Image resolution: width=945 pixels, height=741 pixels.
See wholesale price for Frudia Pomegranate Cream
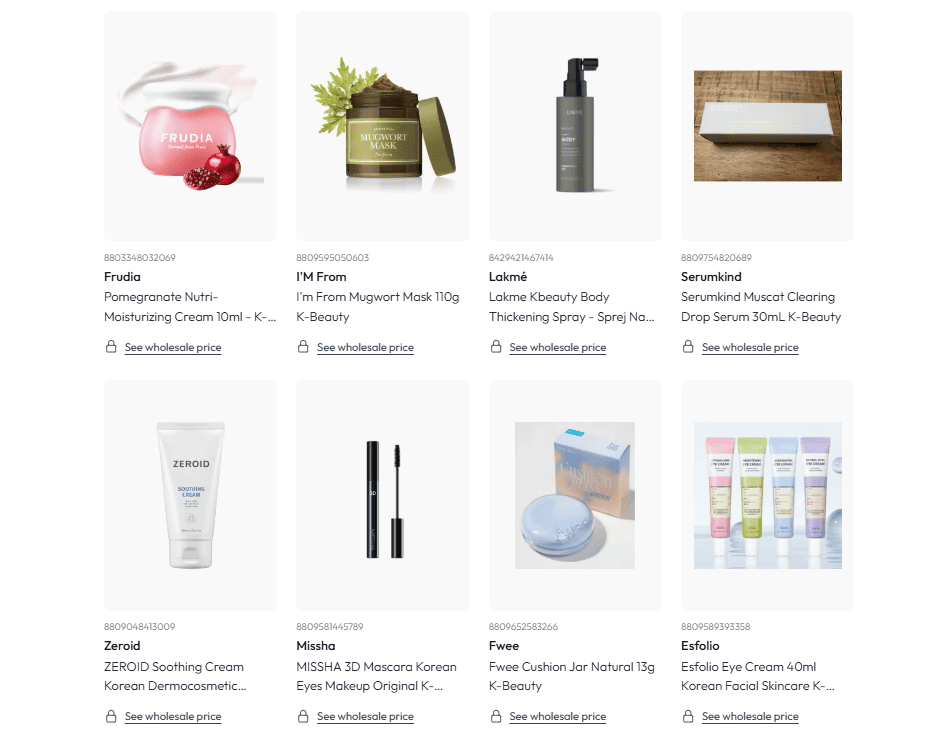click(173, 348)
